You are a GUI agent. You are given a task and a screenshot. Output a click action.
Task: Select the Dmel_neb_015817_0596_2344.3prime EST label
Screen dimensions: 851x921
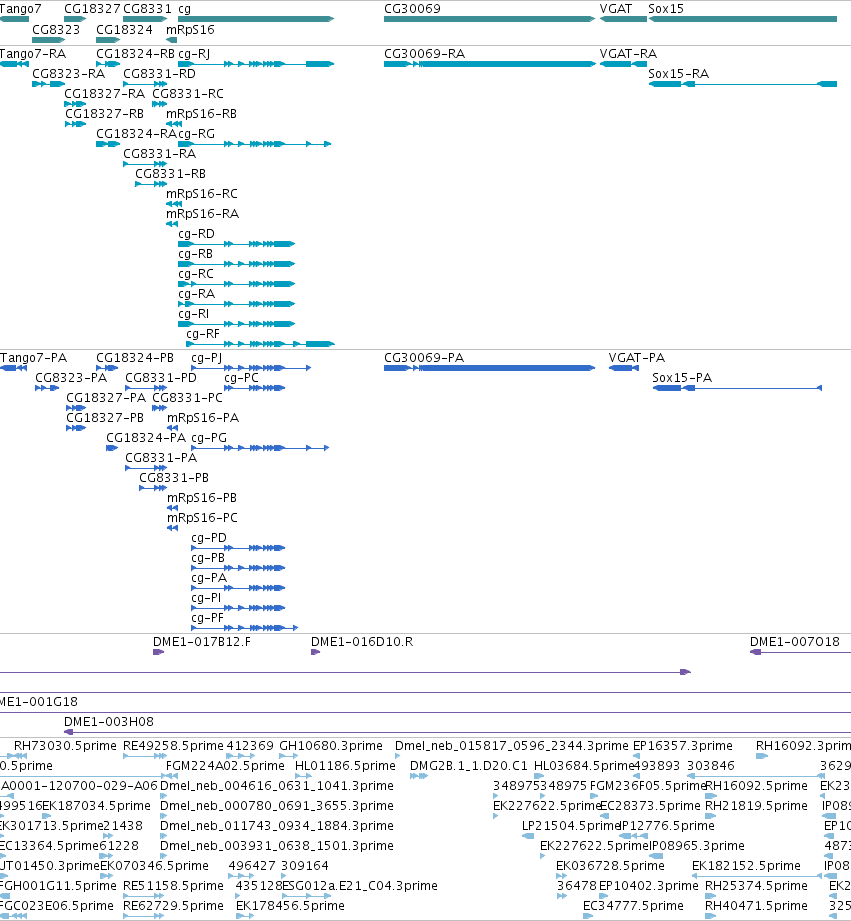[512, 746]
